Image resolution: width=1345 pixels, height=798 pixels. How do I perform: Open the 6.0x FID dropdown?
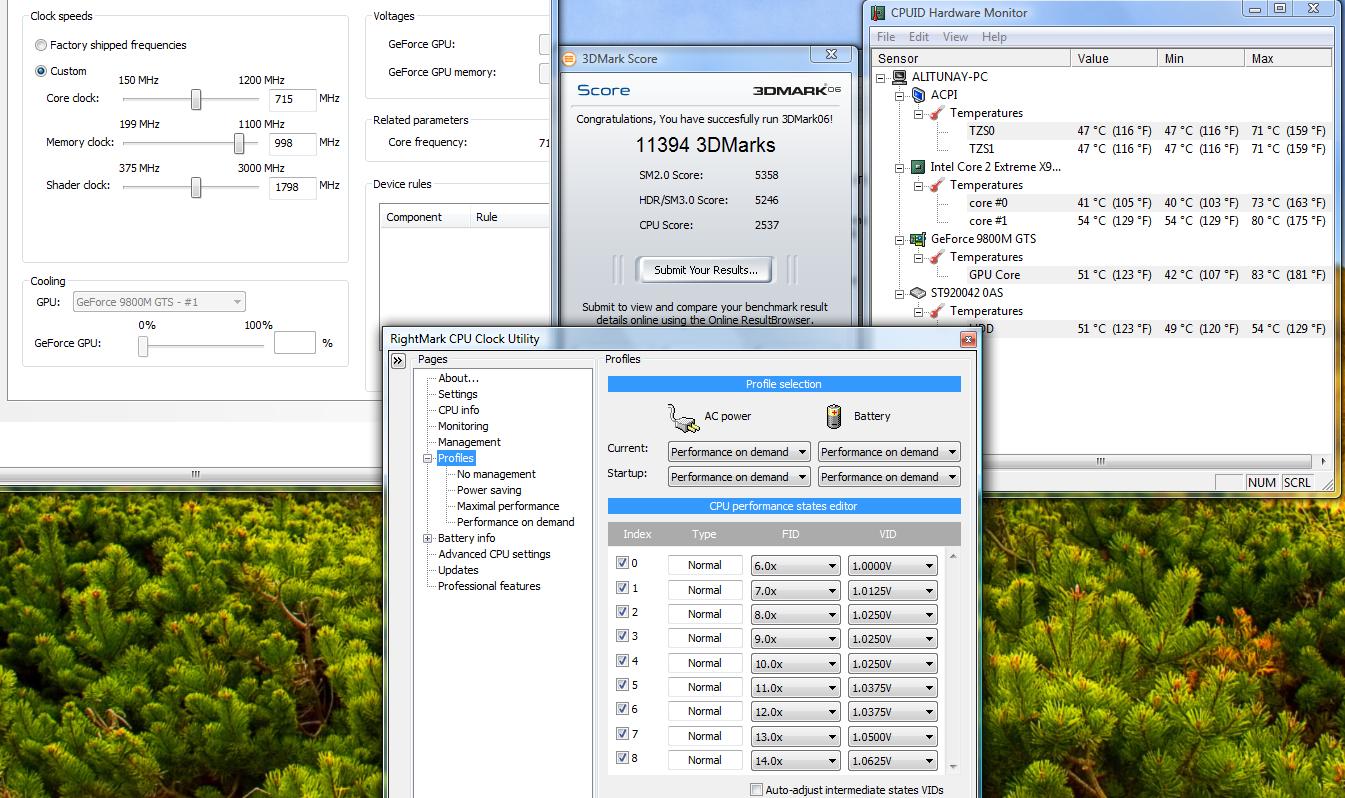(796, 566)
